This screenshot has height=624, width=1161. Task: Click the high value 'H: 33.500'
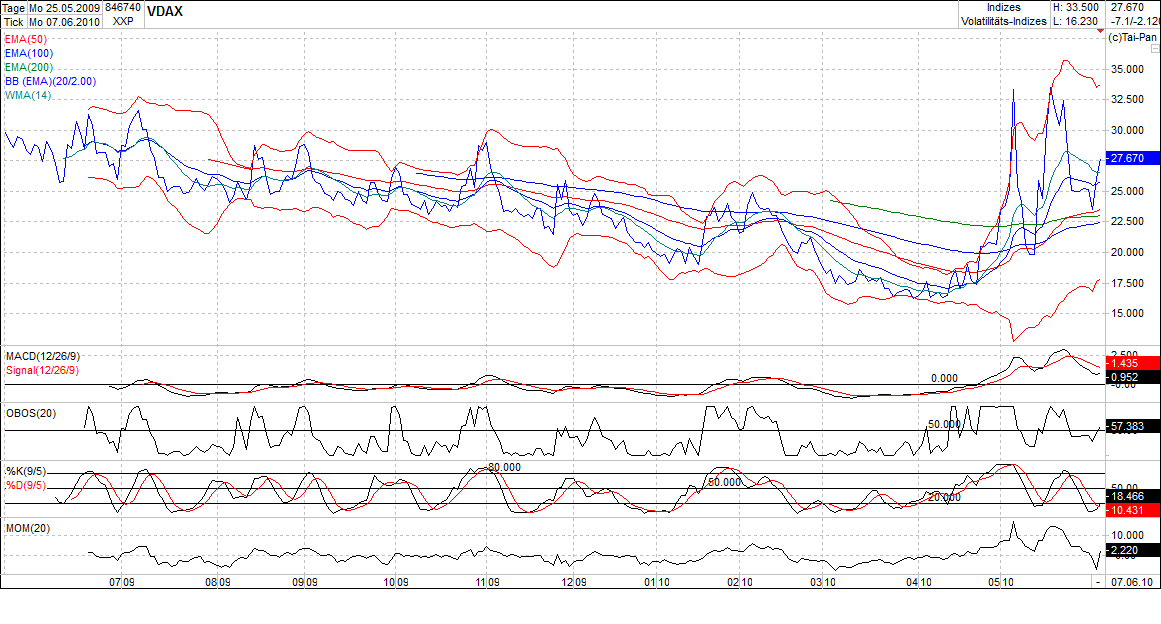click(1076, 7)
